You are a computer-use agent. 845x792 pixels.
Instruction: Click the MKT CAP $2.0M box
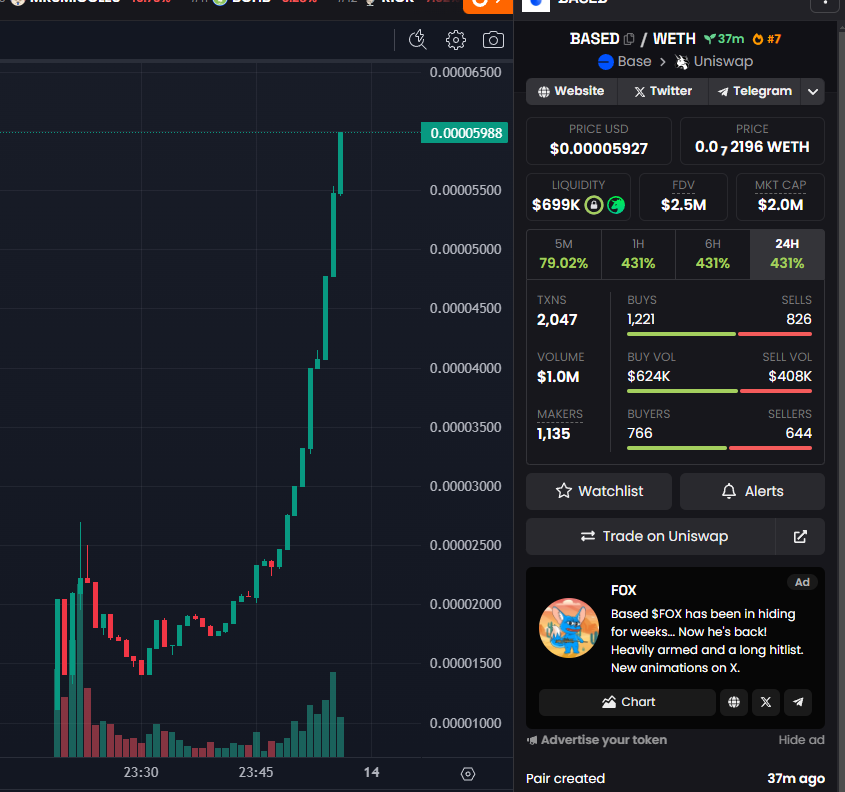pyautogui.click(x=780, y=197)
